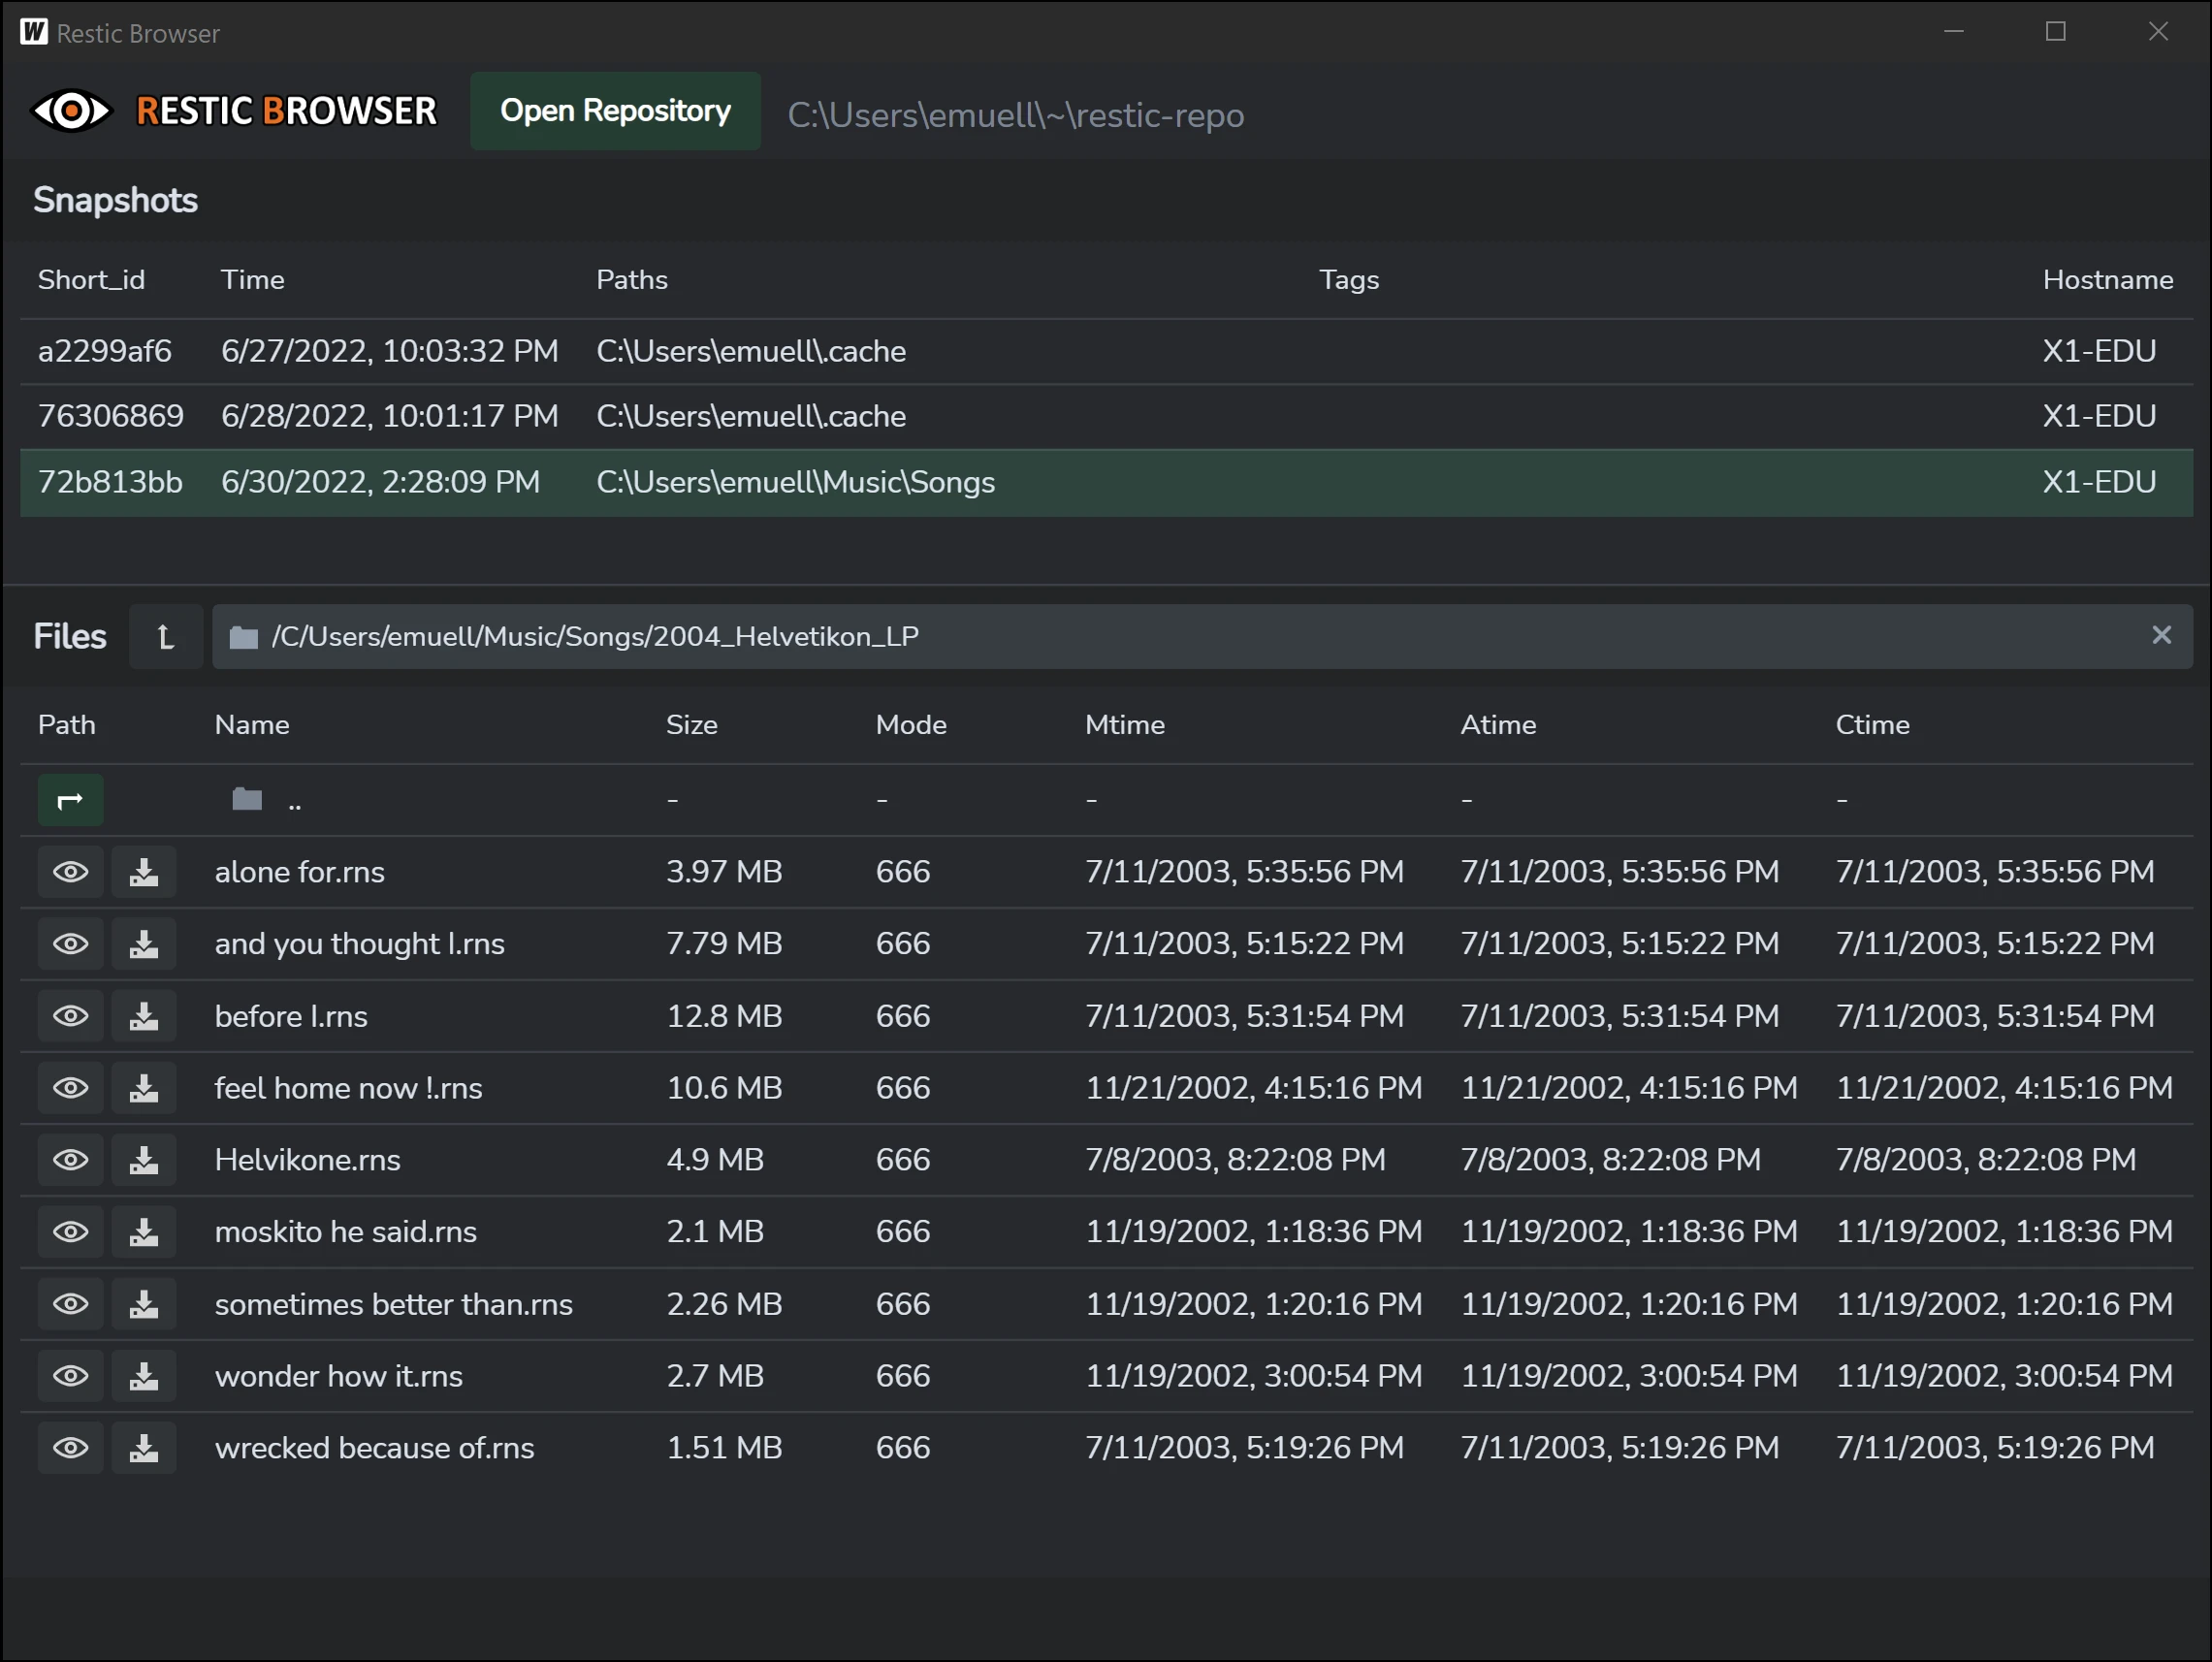The image size is (2212, 1662).
Task: Click the folder icon in the path bar
Action: [243, 636]
